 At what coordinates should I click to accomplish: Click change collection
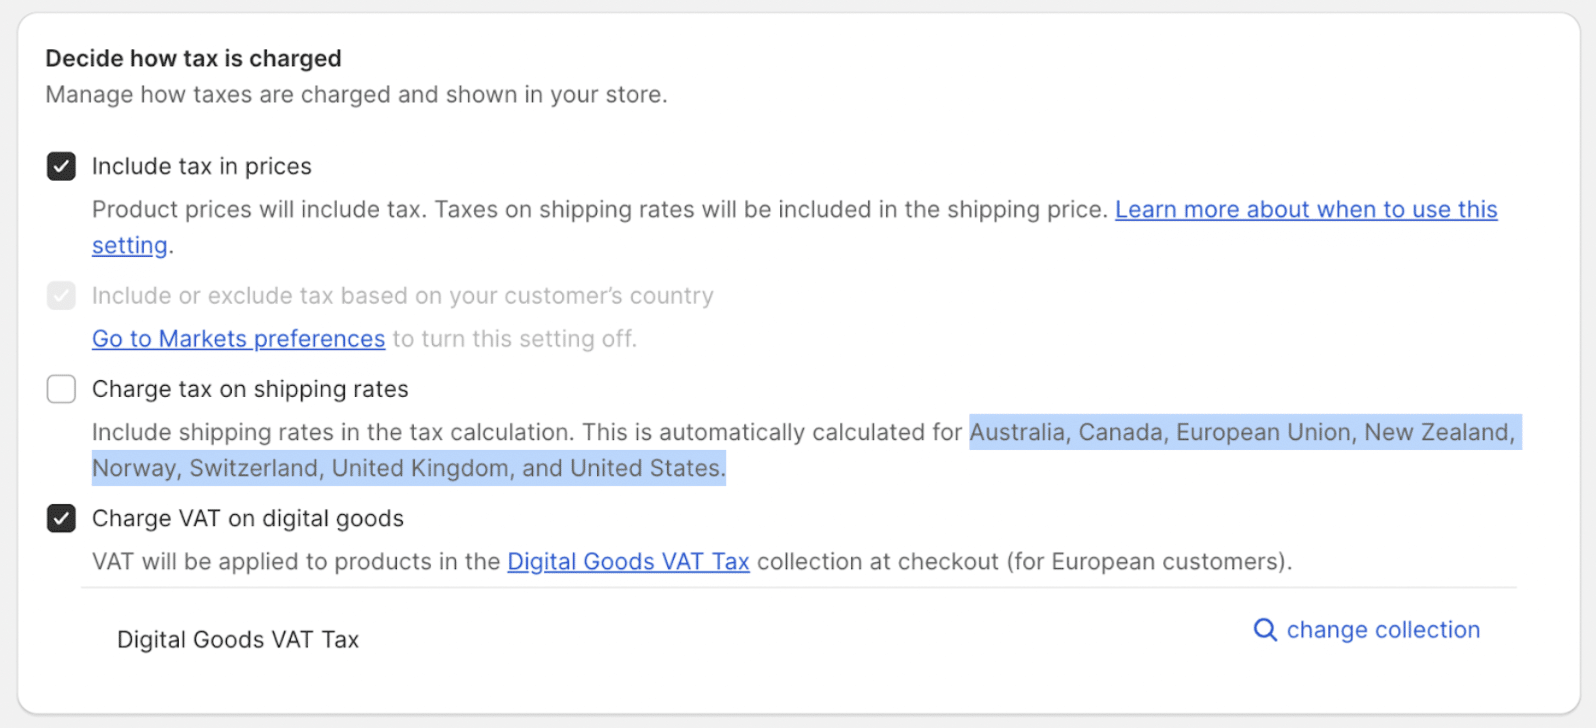pos(1384,630)
